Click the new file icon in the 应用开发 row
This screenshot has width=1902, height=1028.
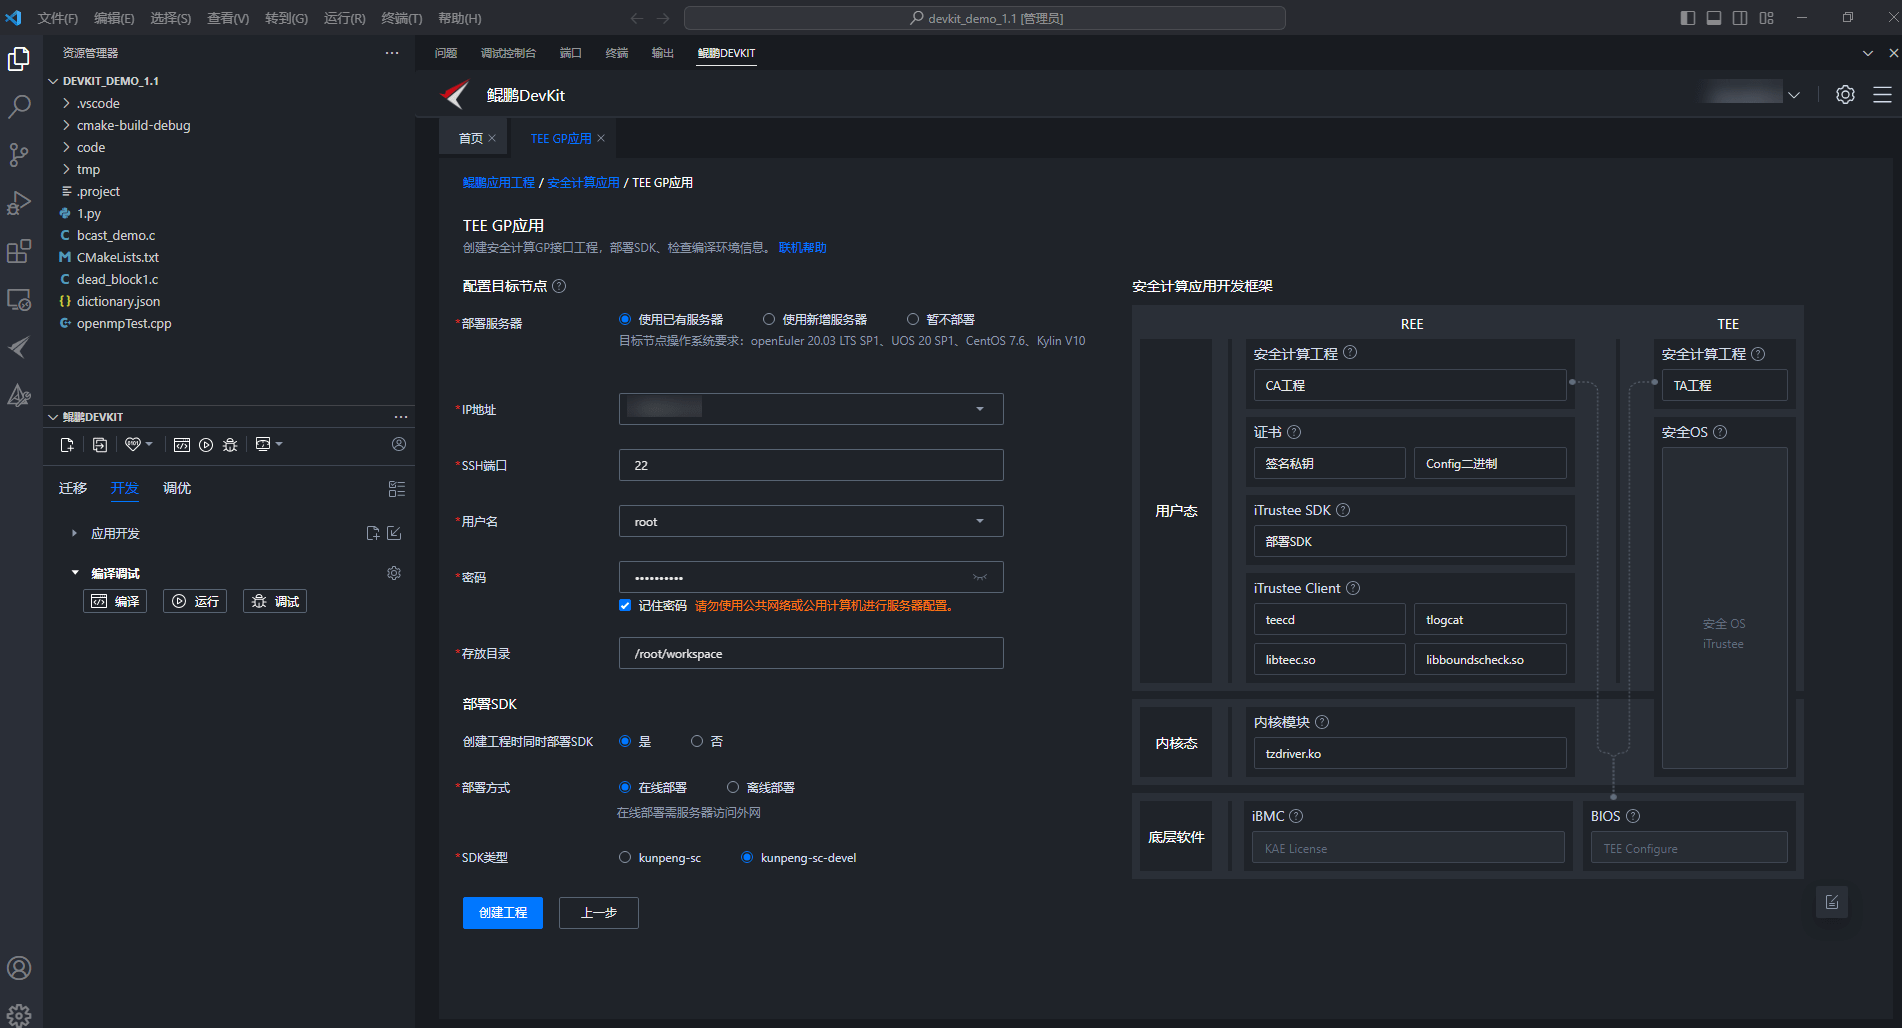[x=373, y=533]
